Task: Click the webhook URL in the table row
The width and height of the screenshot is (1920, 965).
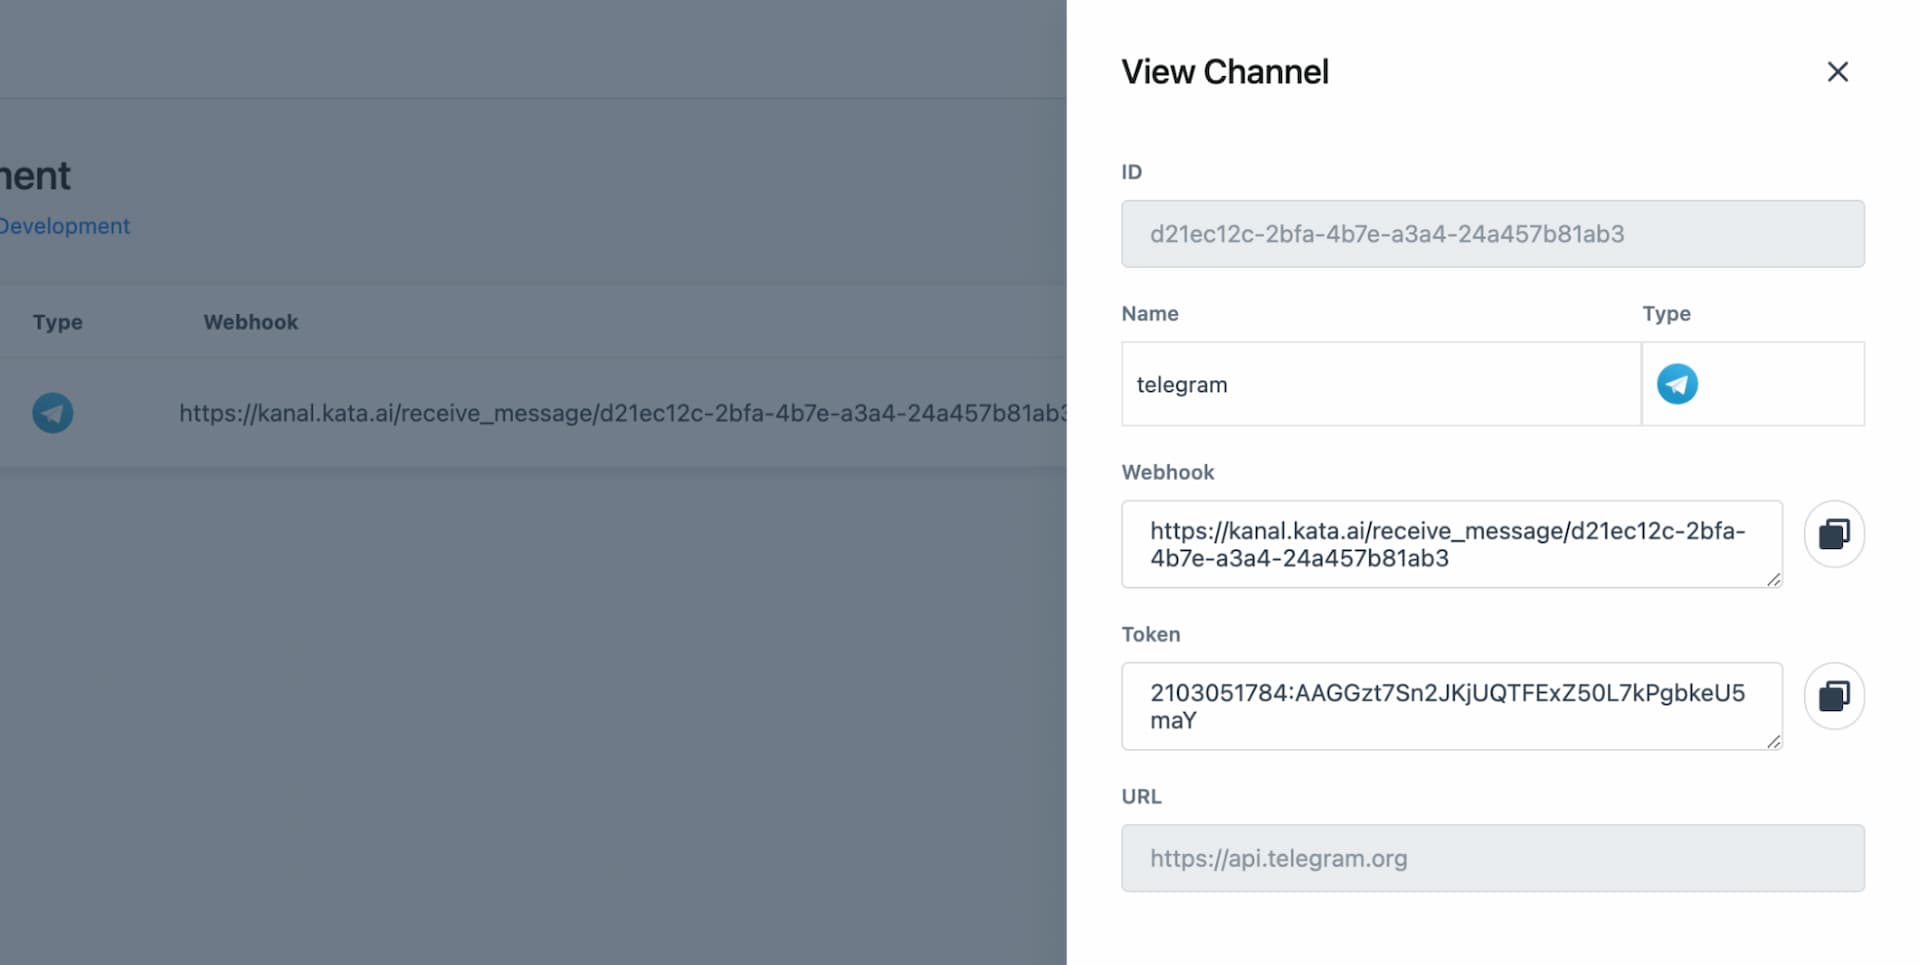Action: tap(622, 413)
